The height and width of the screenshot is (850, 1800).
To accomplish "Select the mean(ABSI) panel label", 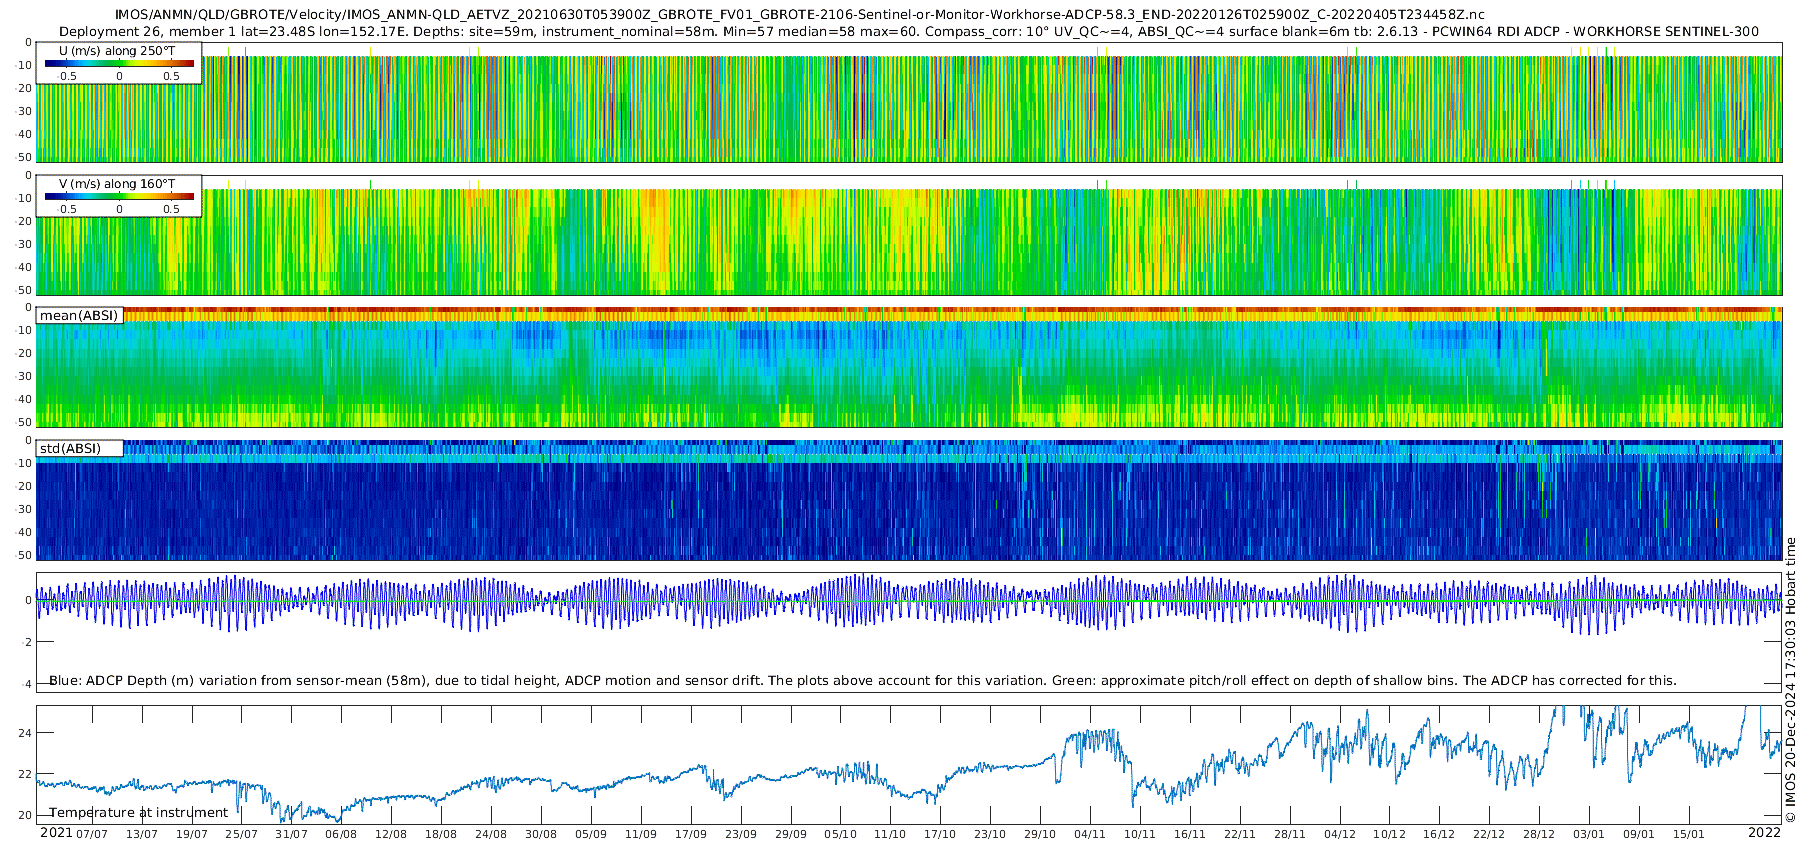I will [x=79, y=315].
